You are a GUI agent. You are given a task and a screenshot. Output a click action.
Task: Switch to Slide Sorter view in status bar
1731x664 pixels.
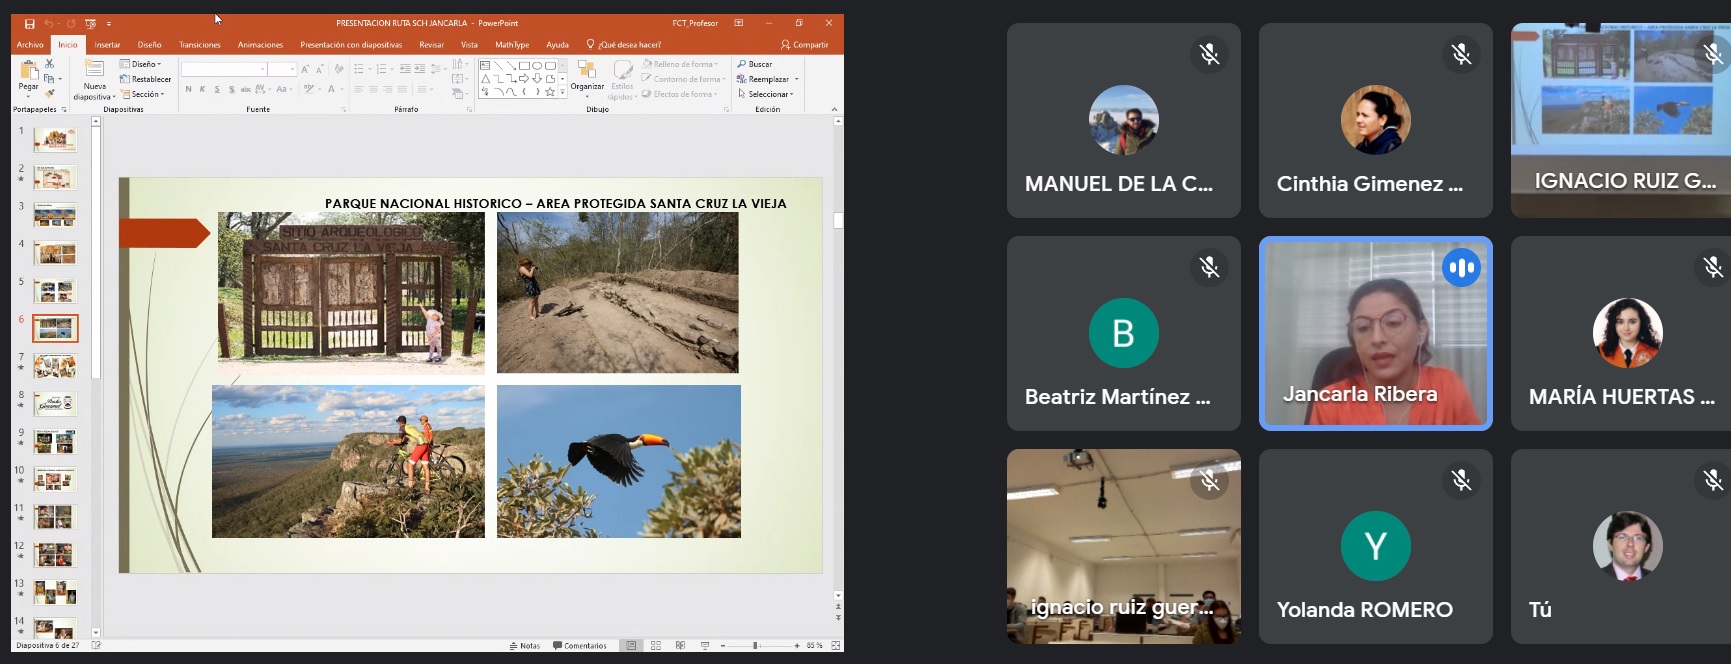pyautogui.click(x=656, y=646)
